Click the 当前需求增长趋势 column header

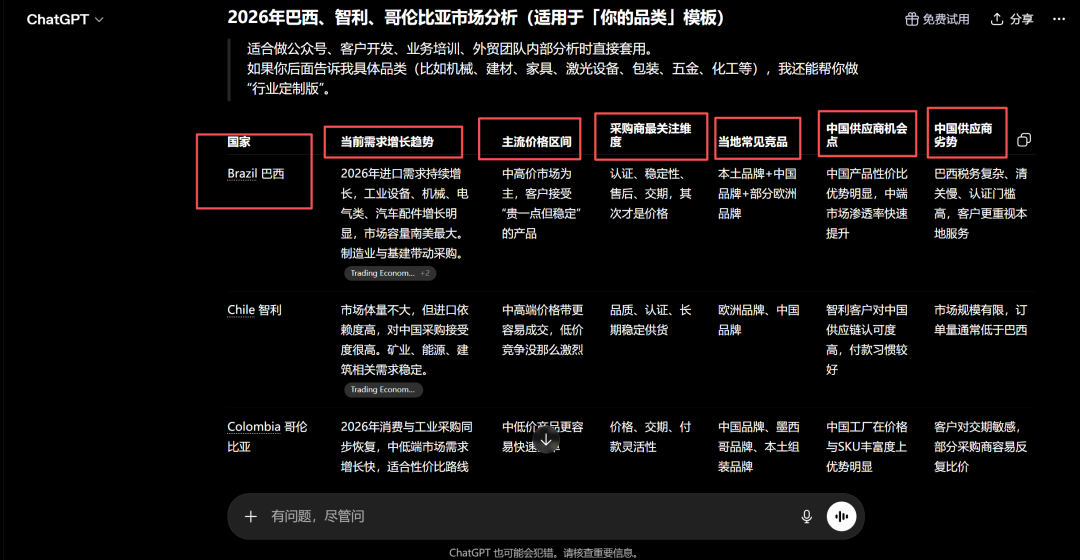pos(387,142)
